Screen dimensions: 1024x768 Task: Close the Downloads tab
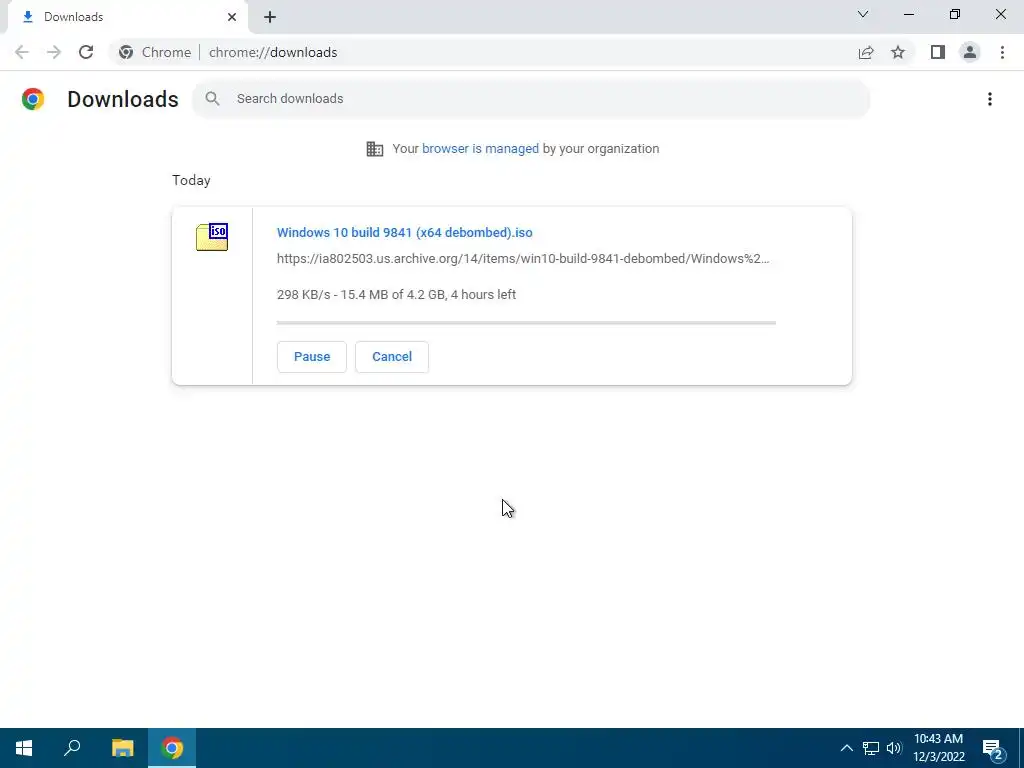click(x=232, y=17)
